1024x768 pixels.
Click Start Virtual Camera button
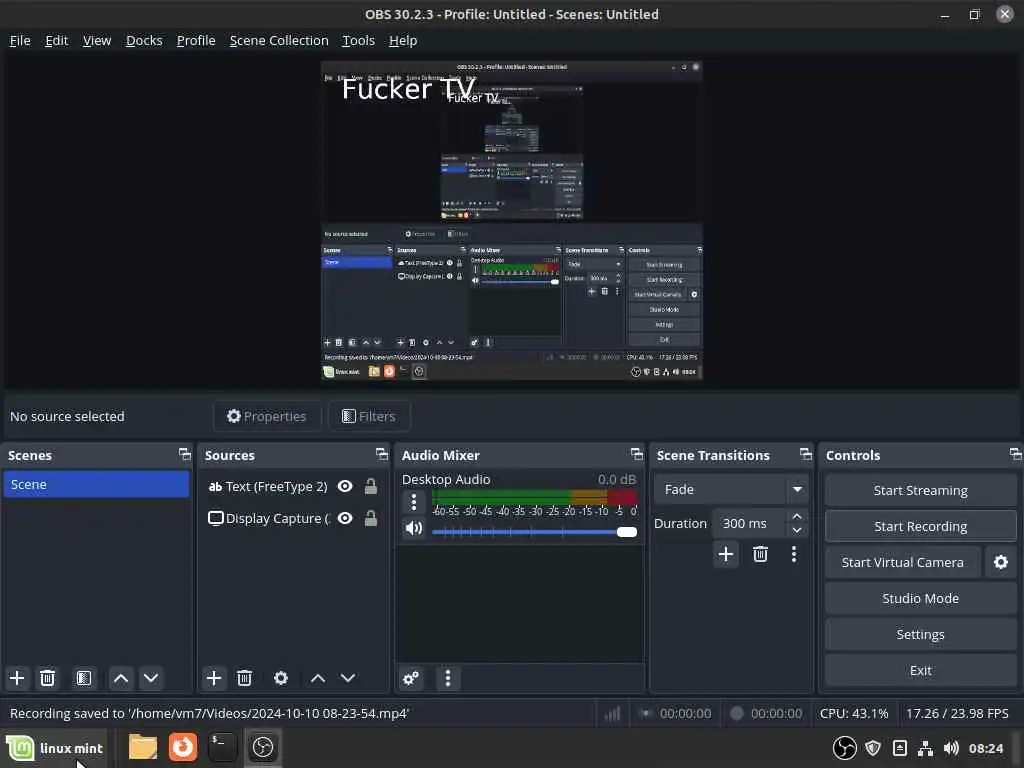click(902, 562)
